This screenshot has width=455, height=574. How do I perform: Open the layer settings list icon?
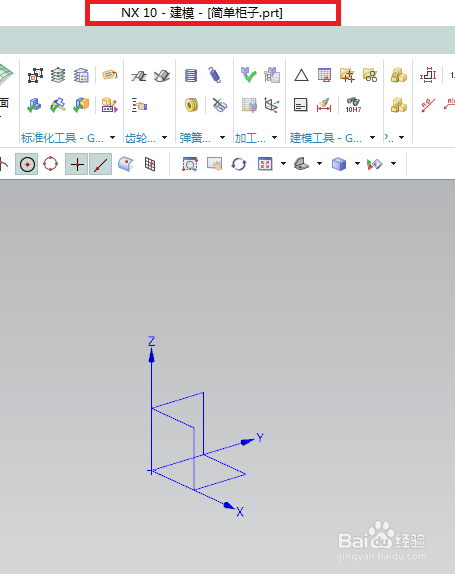pyautogui.click(x=81, y=76)
